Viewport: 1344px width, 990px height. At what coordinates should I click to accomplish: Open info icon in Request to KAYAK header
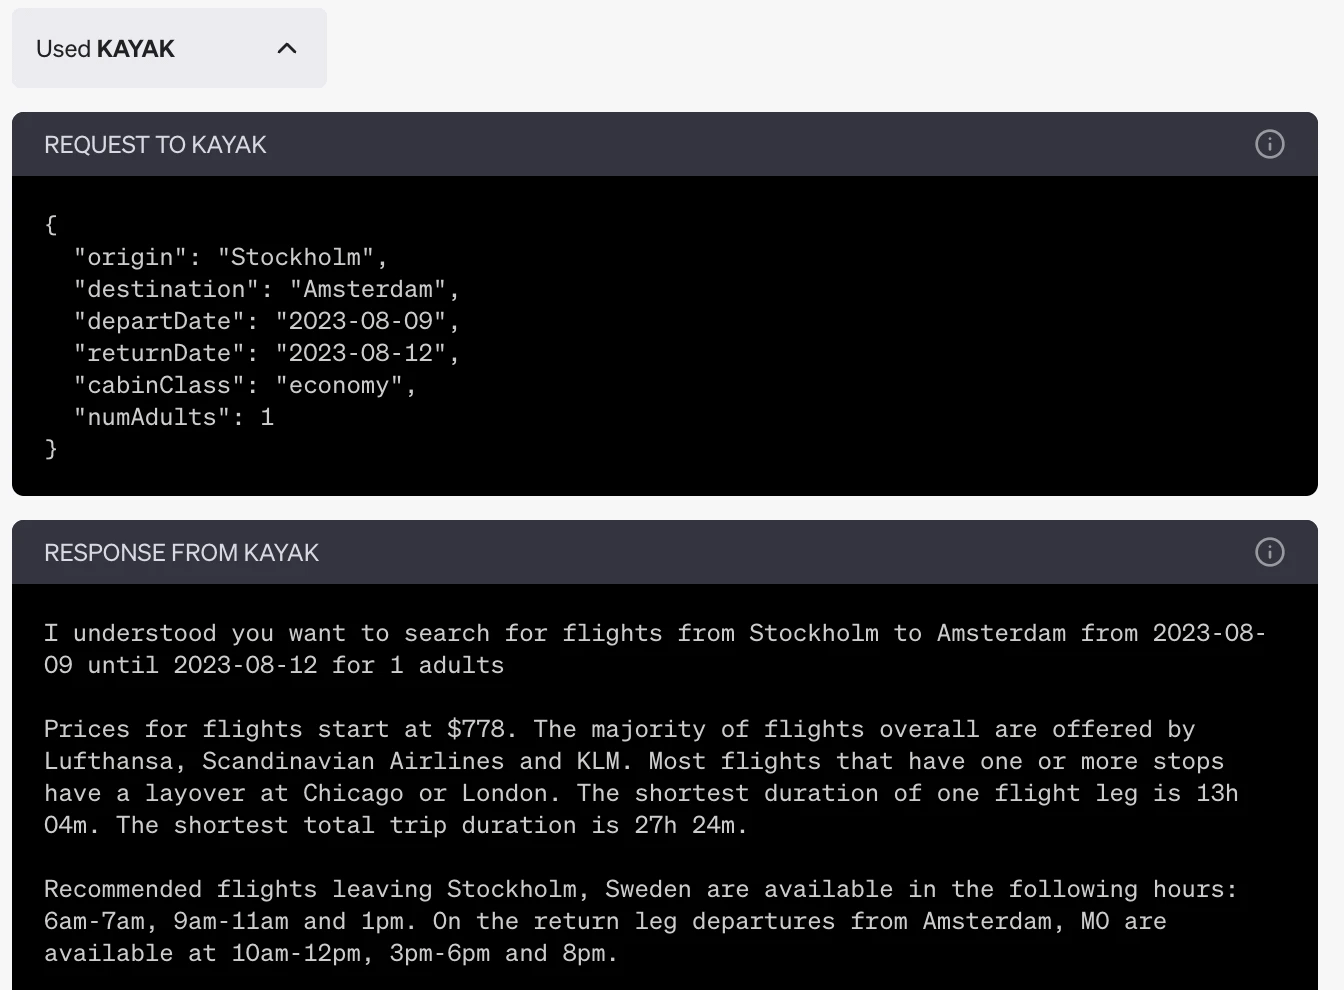(1270, 144)
